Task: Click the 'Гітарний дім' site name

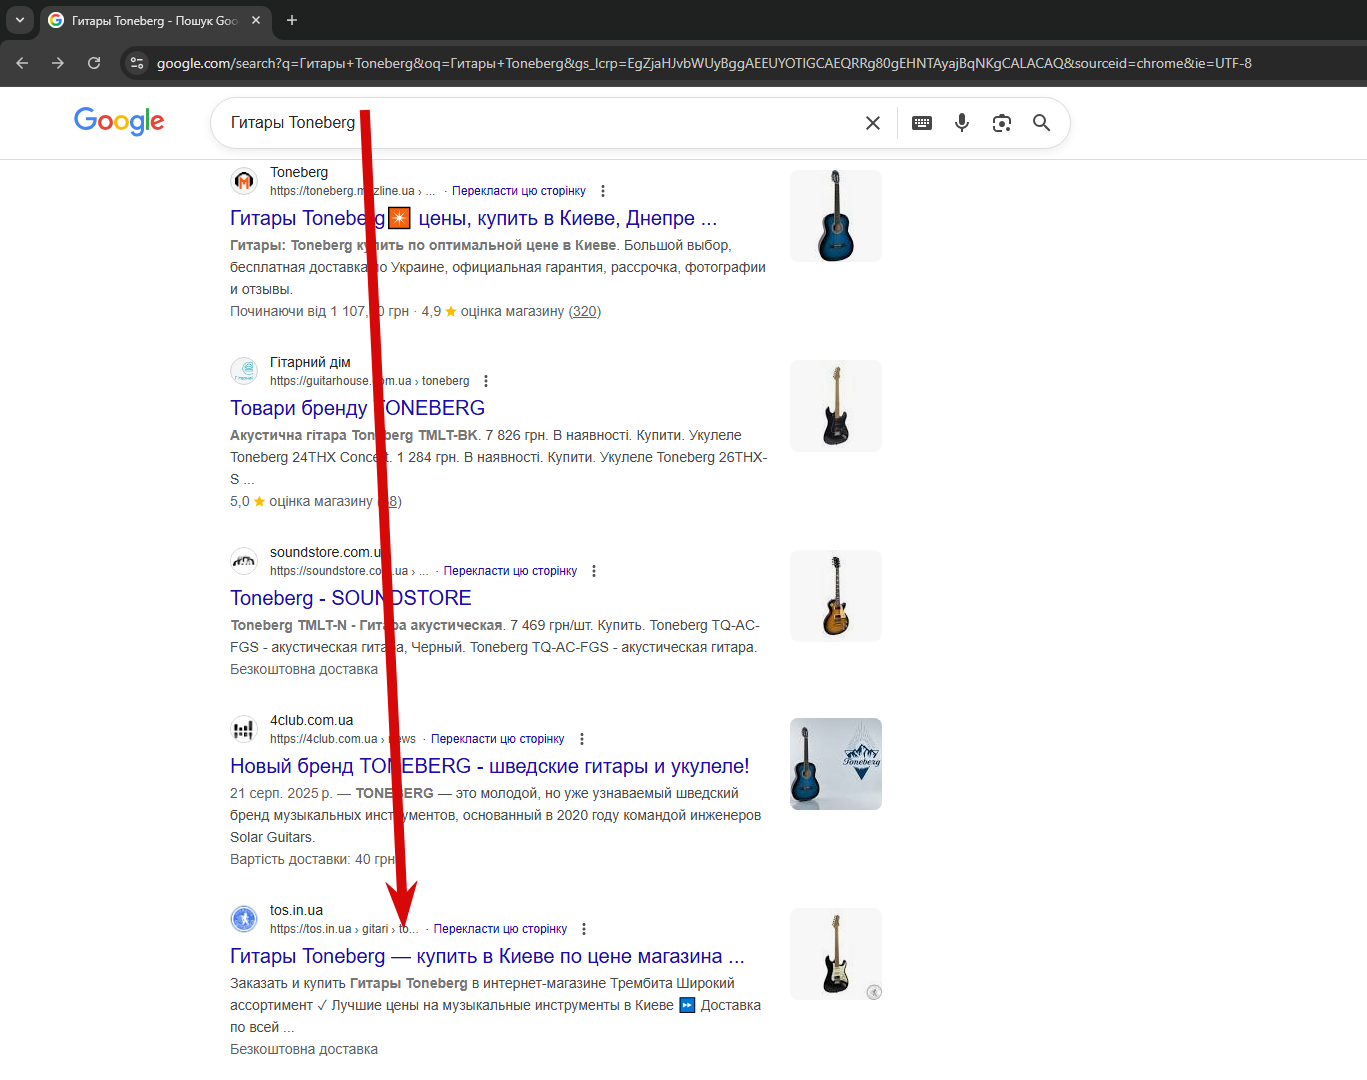Action: click(x=310, y=362)
